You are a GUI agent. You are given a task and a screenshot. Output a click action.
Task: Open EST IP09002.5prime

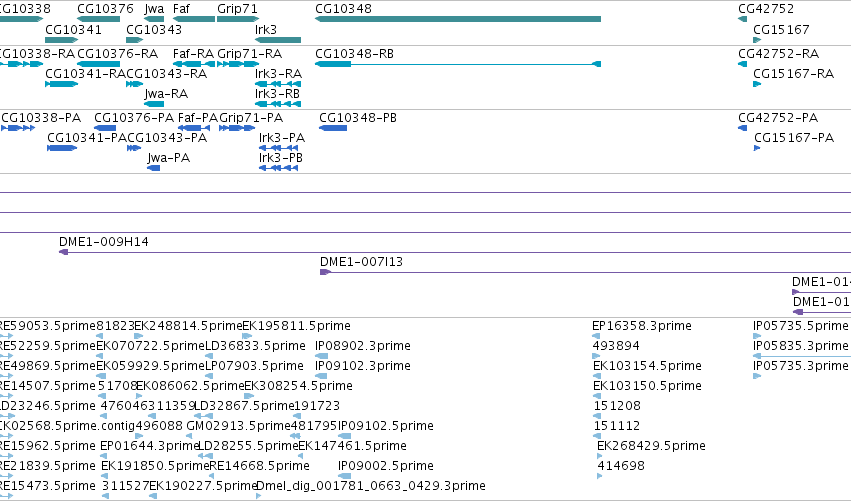[386, 466]
